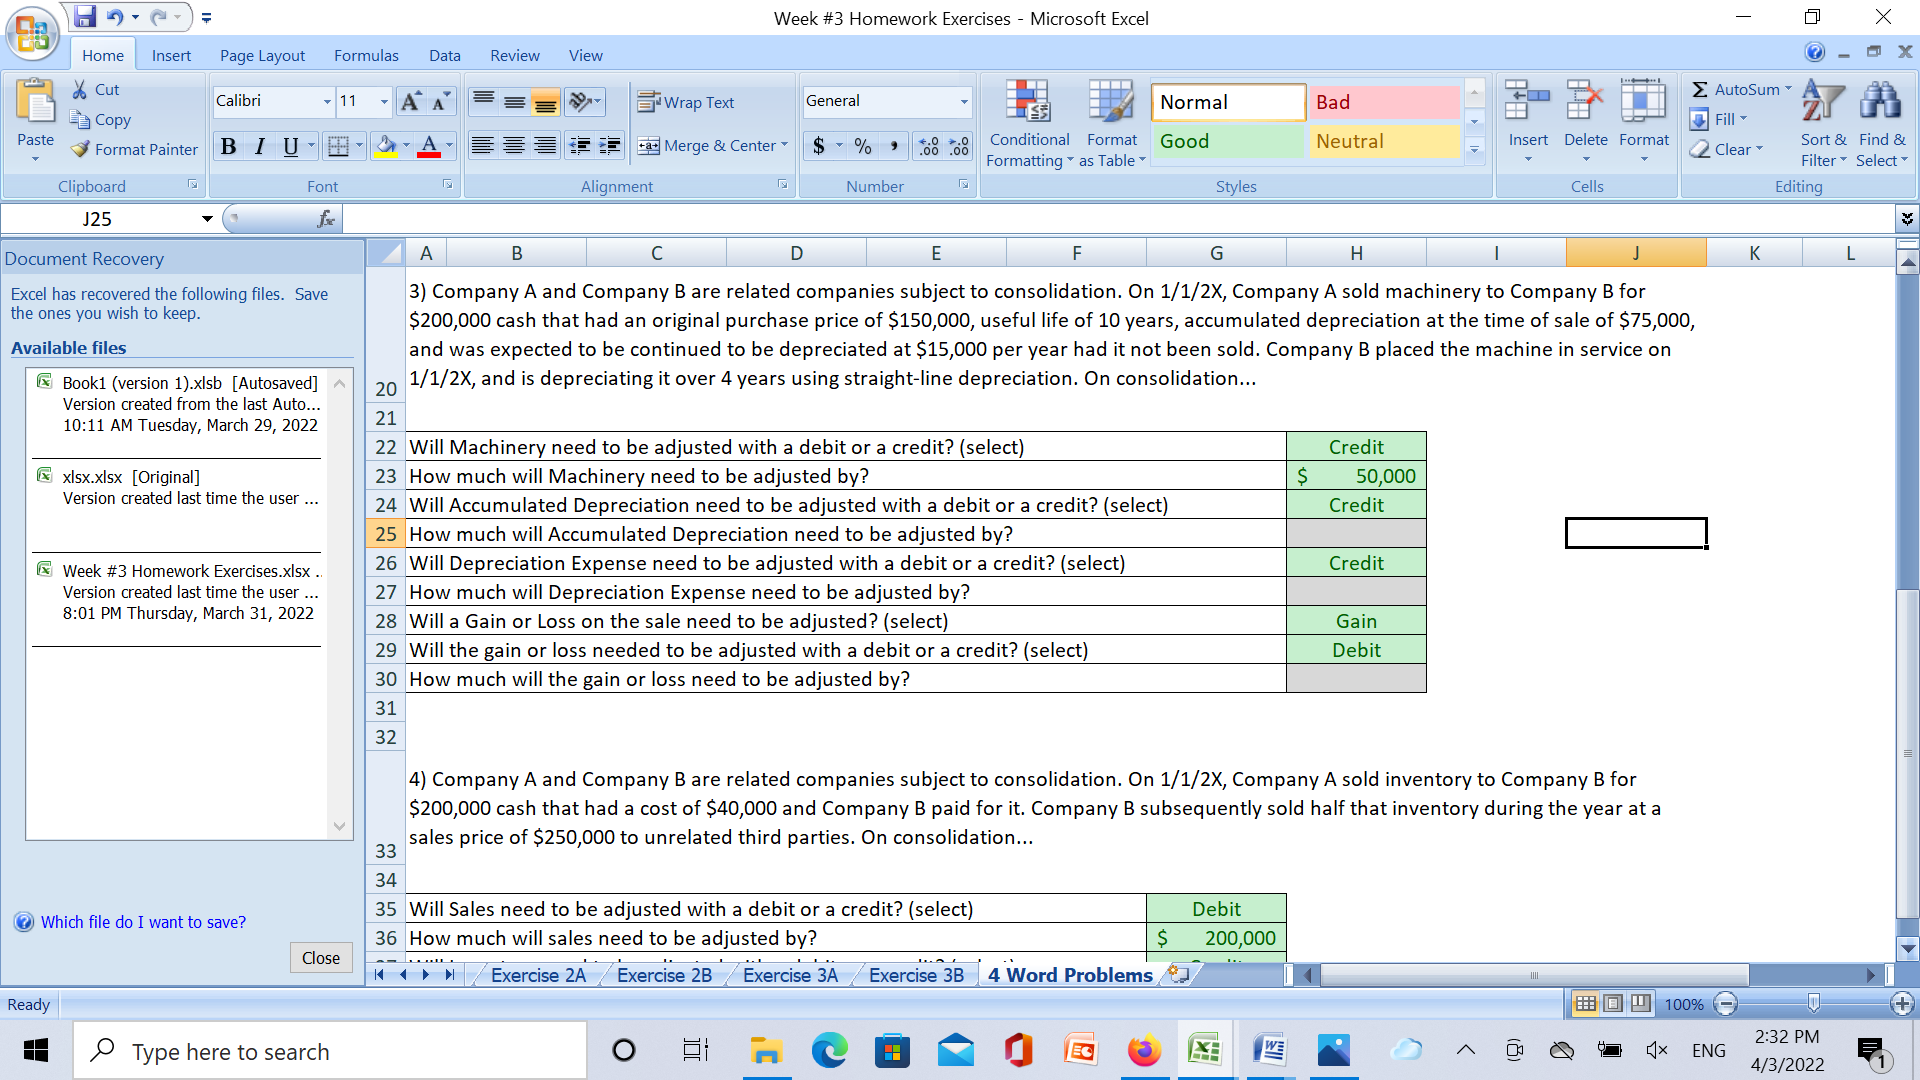Open the font size dropdown
Screen dimensions: 1920x1080
click(x=383, y=101)
